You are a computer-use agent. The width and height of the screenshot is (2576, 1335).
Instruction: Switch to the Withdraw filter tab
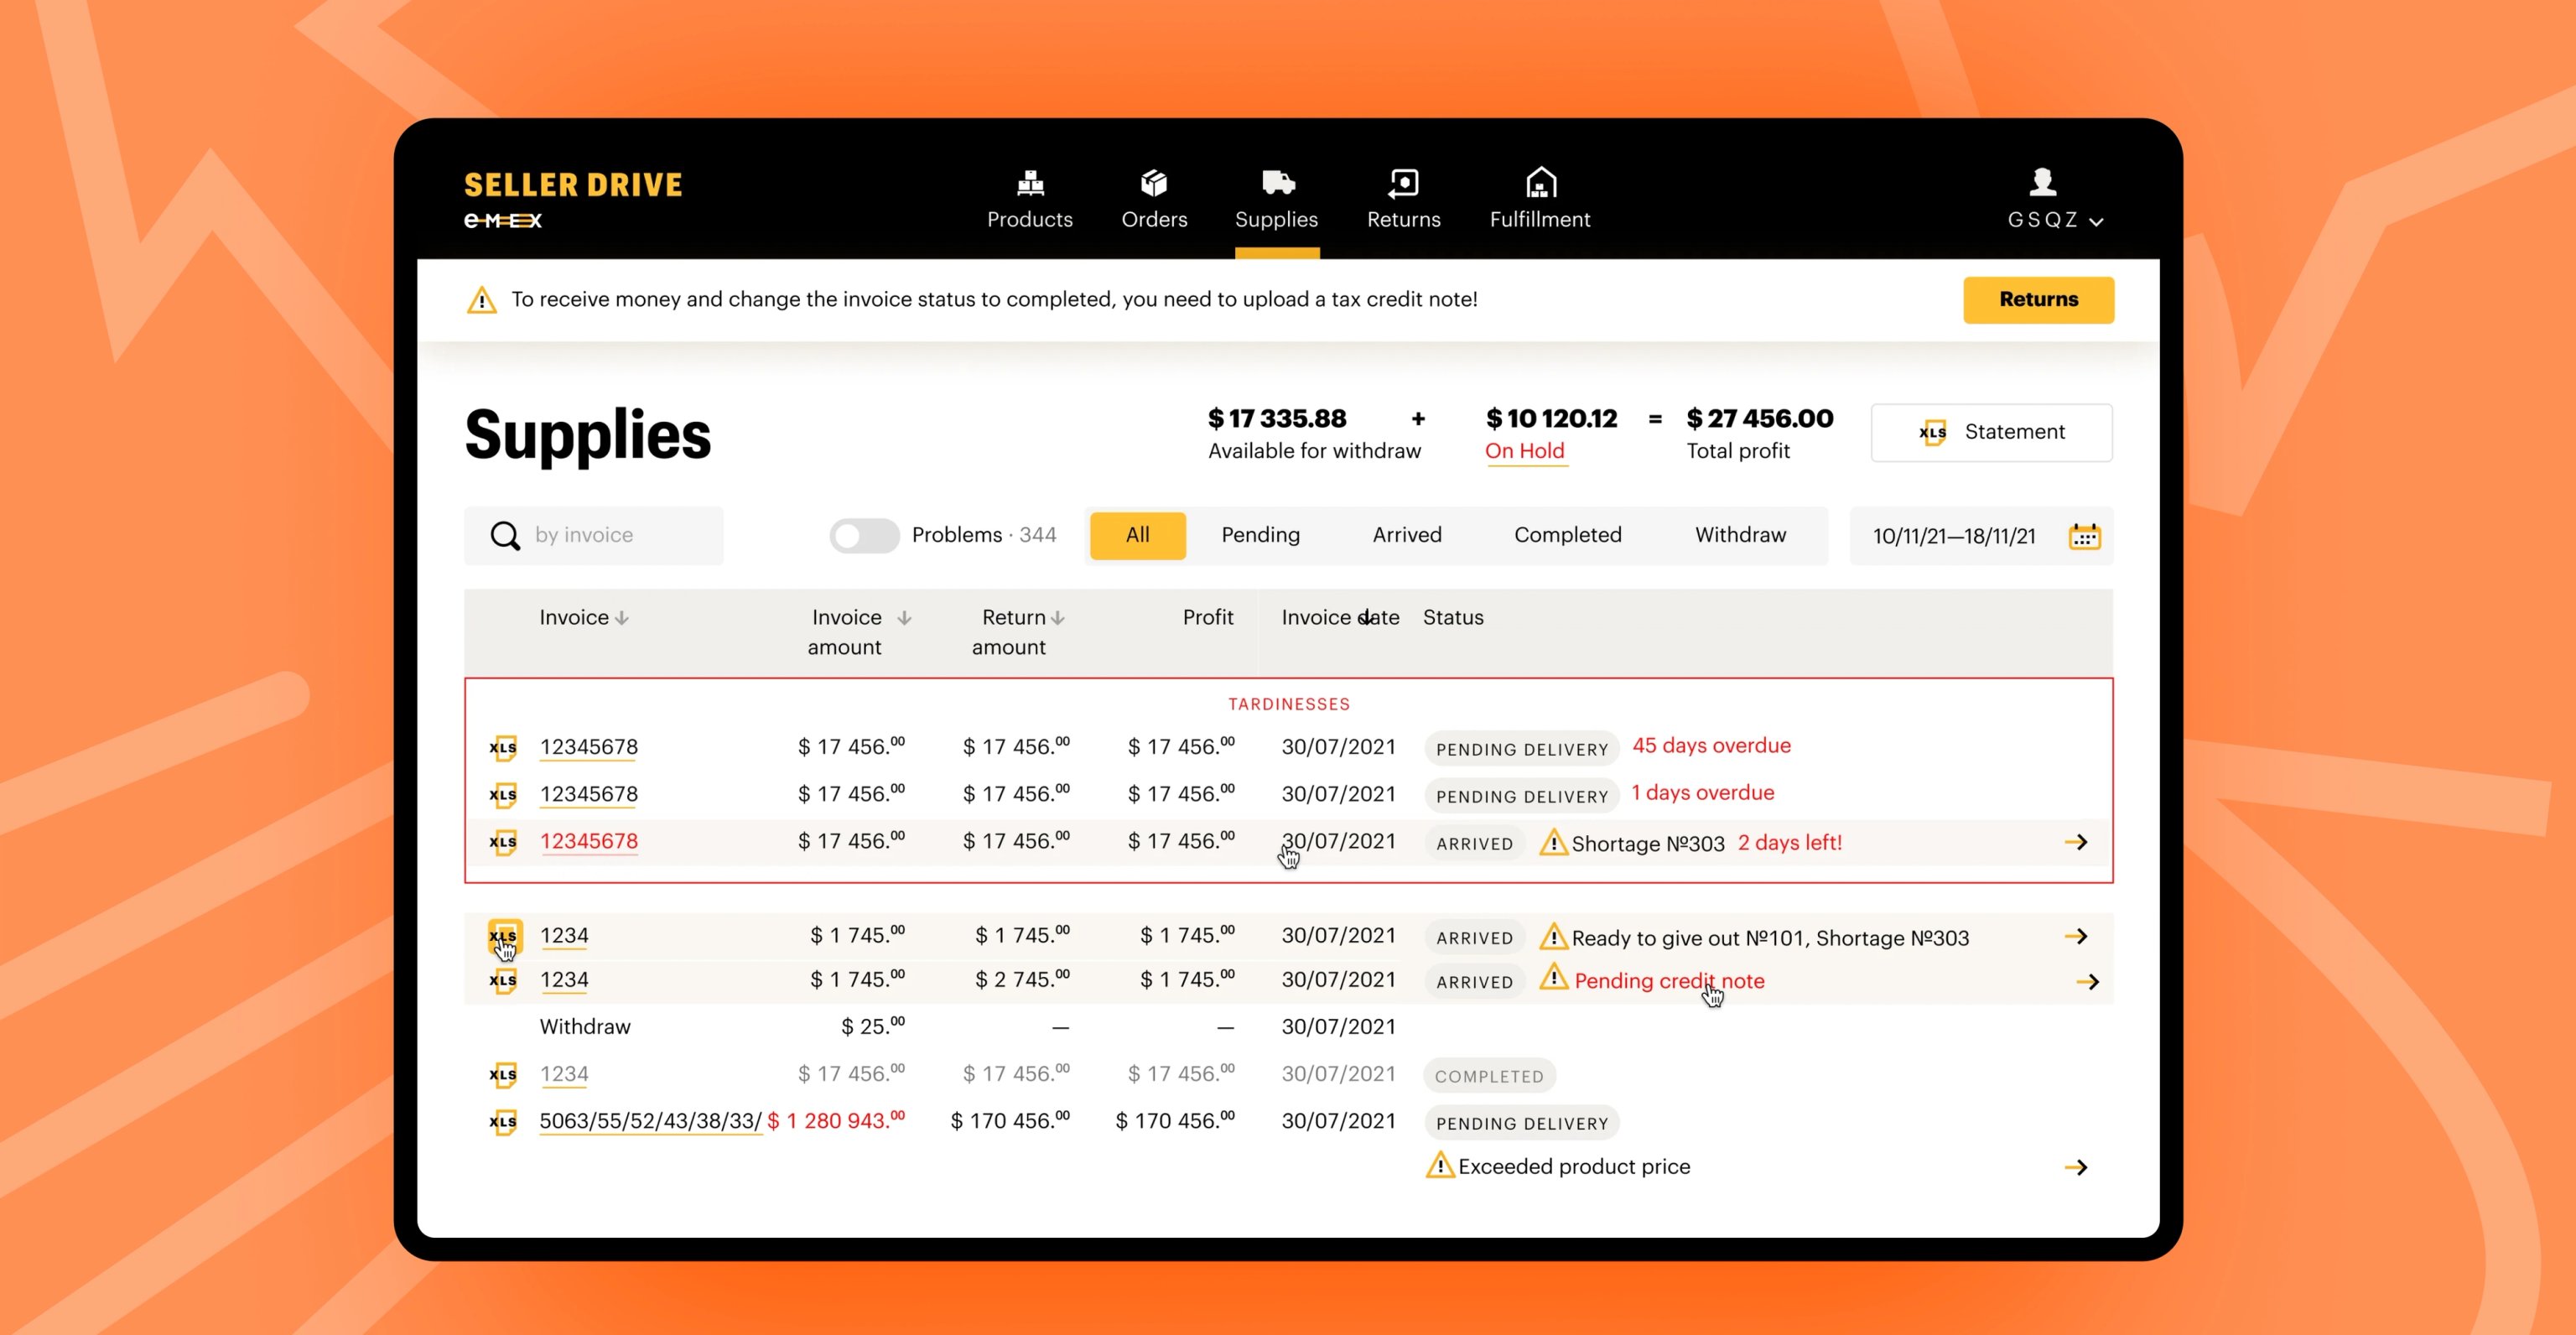point(1740,535)
